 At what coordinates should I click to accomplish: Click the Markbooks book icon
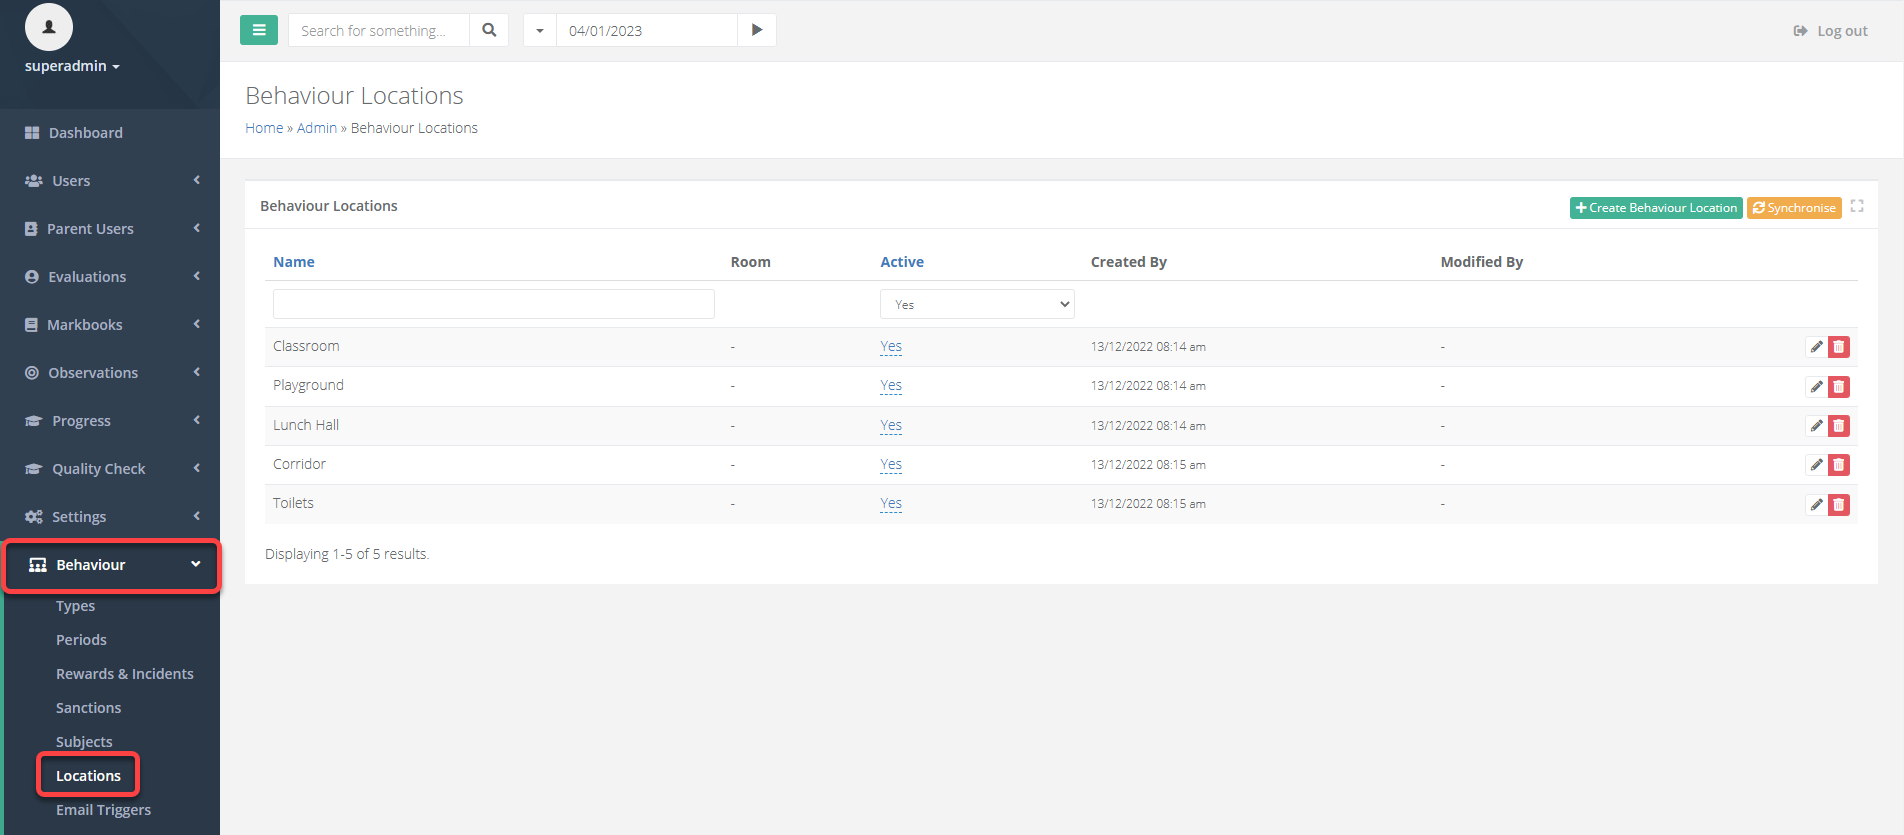[31, 325]
